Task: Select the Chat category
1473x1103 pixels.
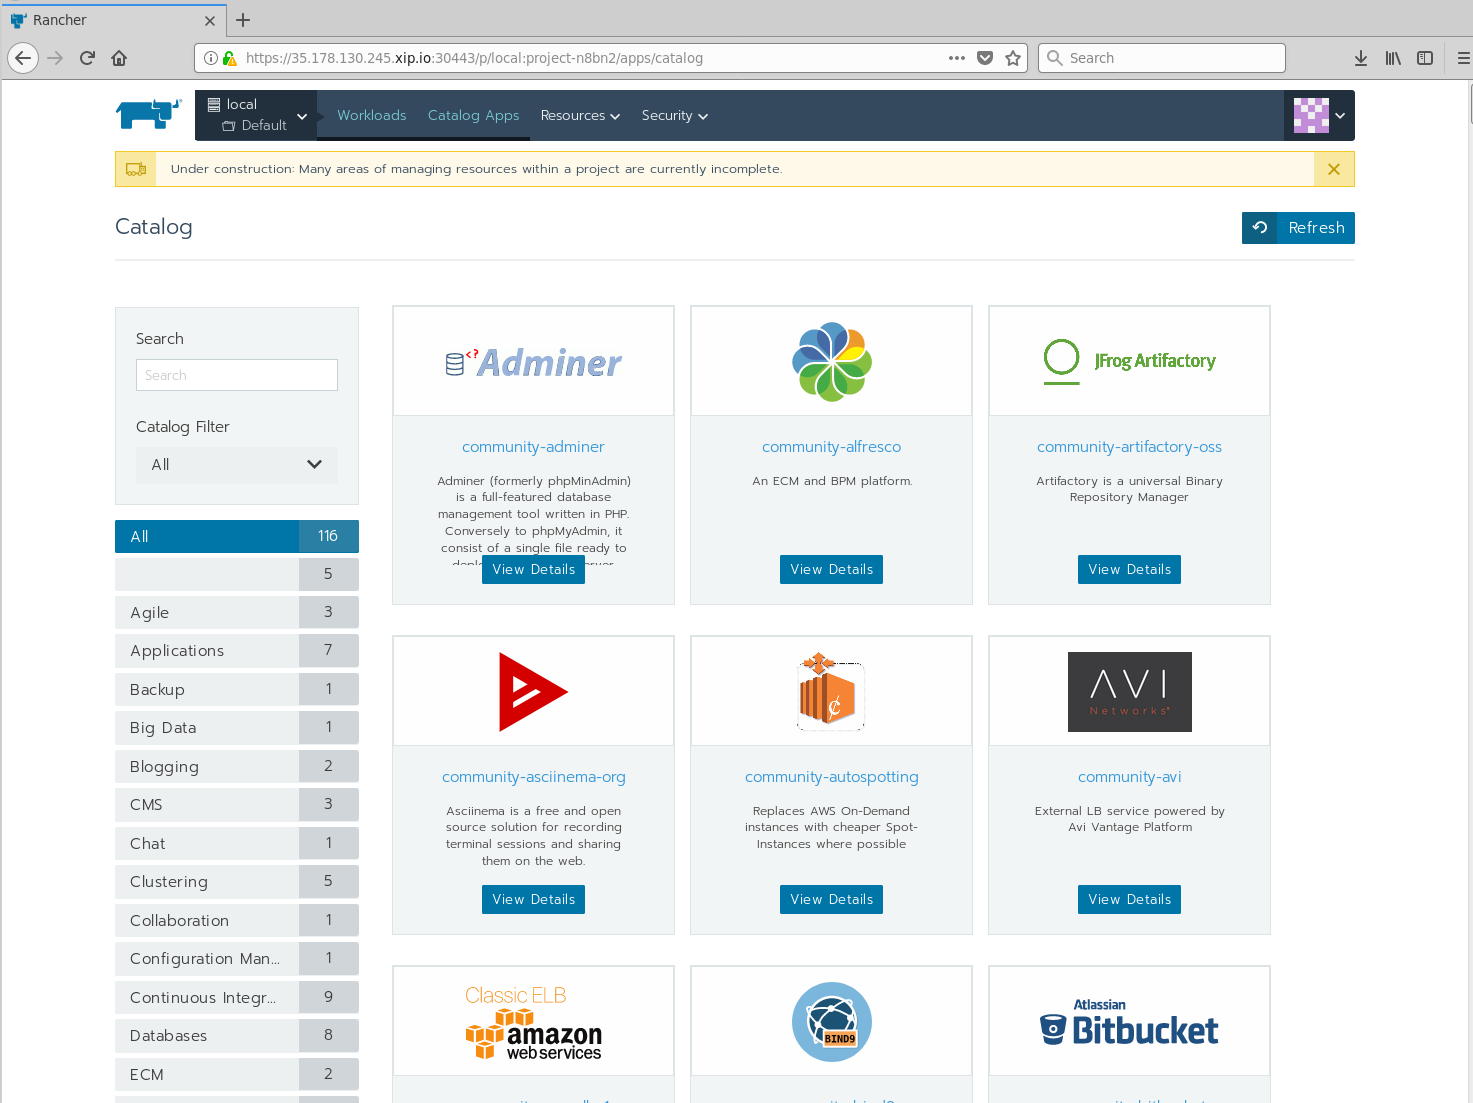Action: (x=237, y=843)
